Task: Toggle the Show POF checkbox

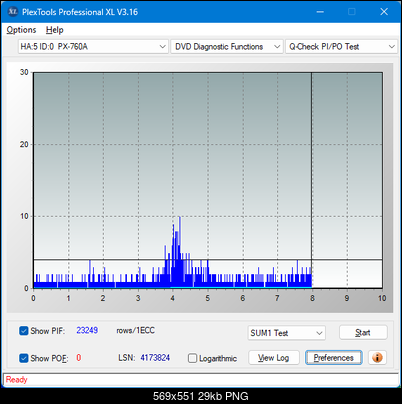Action: click(24, 358)
